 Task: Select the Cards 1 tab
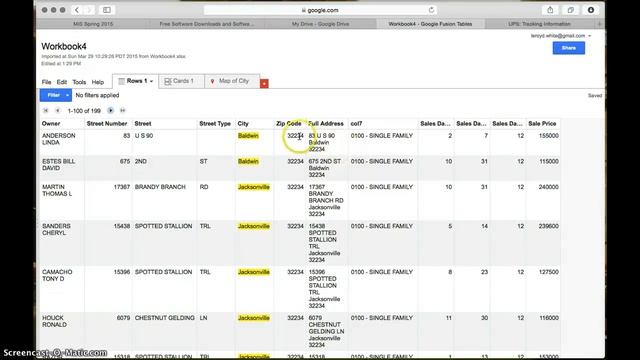coord(181,81)
